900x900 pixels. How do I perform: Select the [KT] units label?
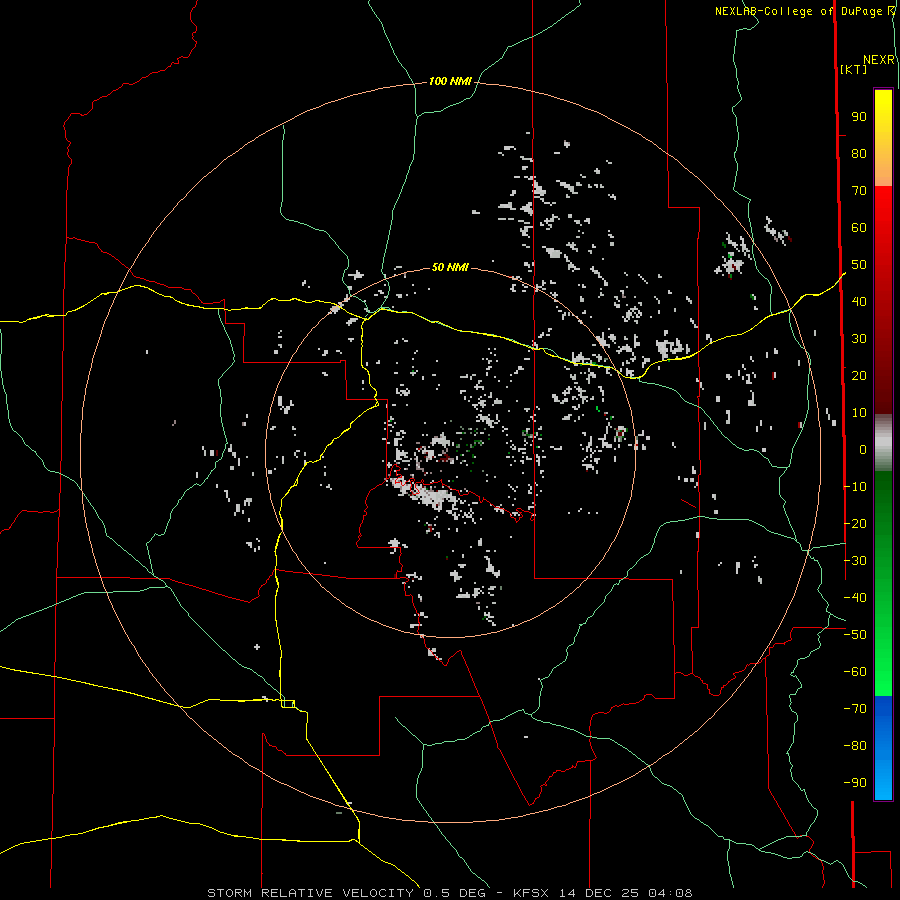(x=853, y=69)
